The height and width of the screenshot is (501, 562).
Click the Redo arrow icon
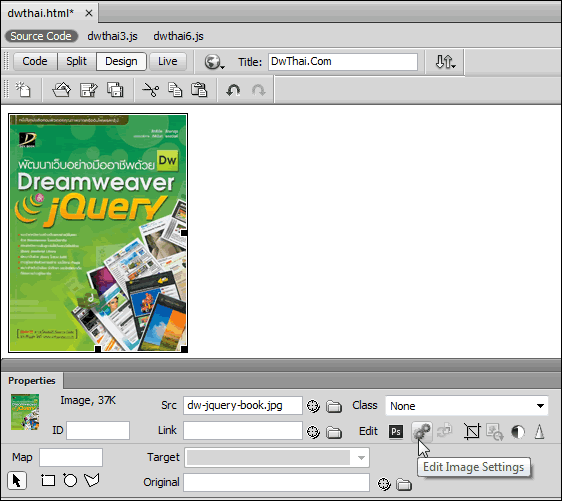[258, 90]
